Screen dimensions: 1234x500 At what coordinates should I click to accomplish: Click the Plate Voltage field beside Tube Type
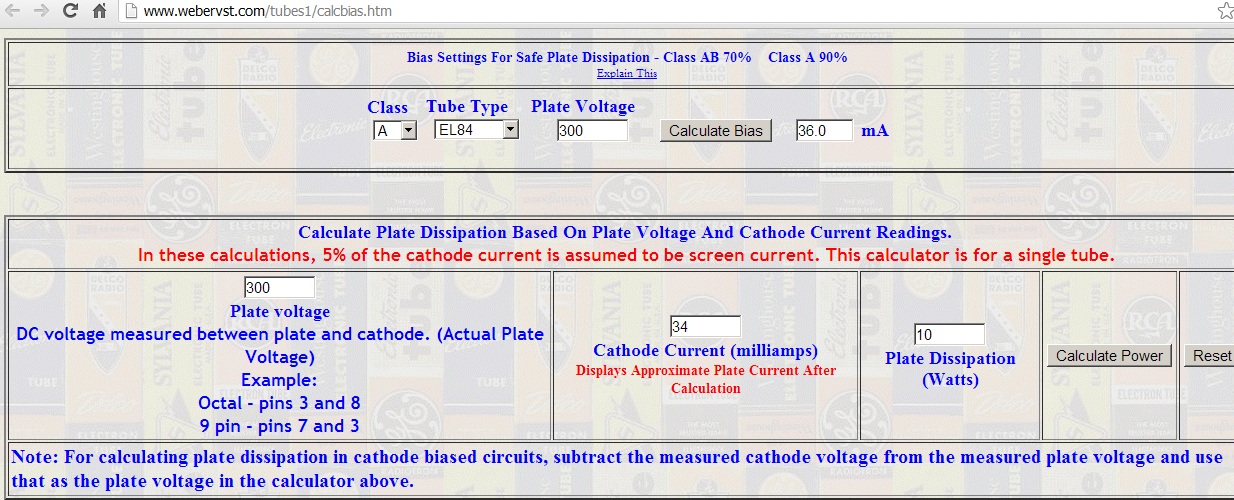pos(592,131)
